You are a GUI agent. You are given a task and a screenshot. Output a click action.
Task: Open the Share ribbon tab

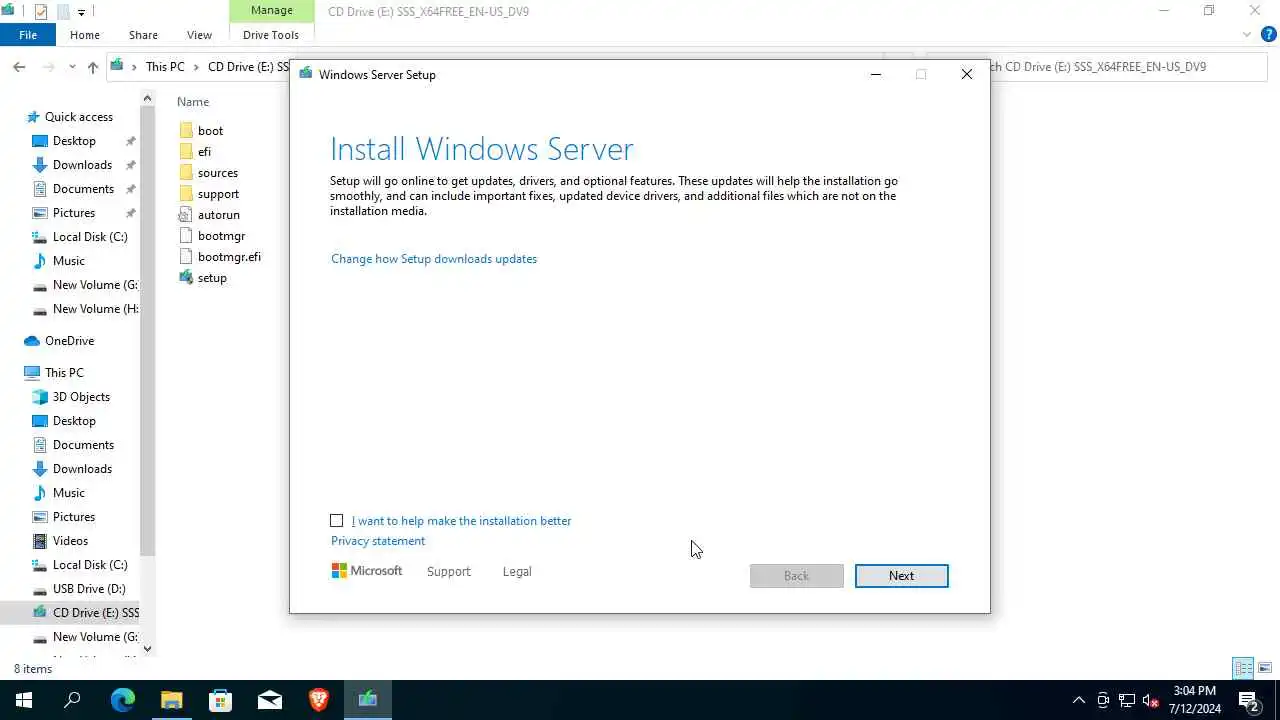[143, 35]
